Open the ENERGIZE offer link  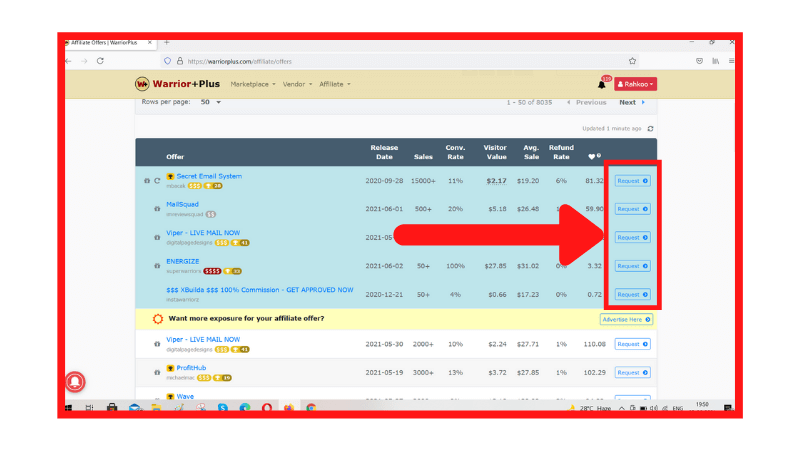tap(183, 261)
